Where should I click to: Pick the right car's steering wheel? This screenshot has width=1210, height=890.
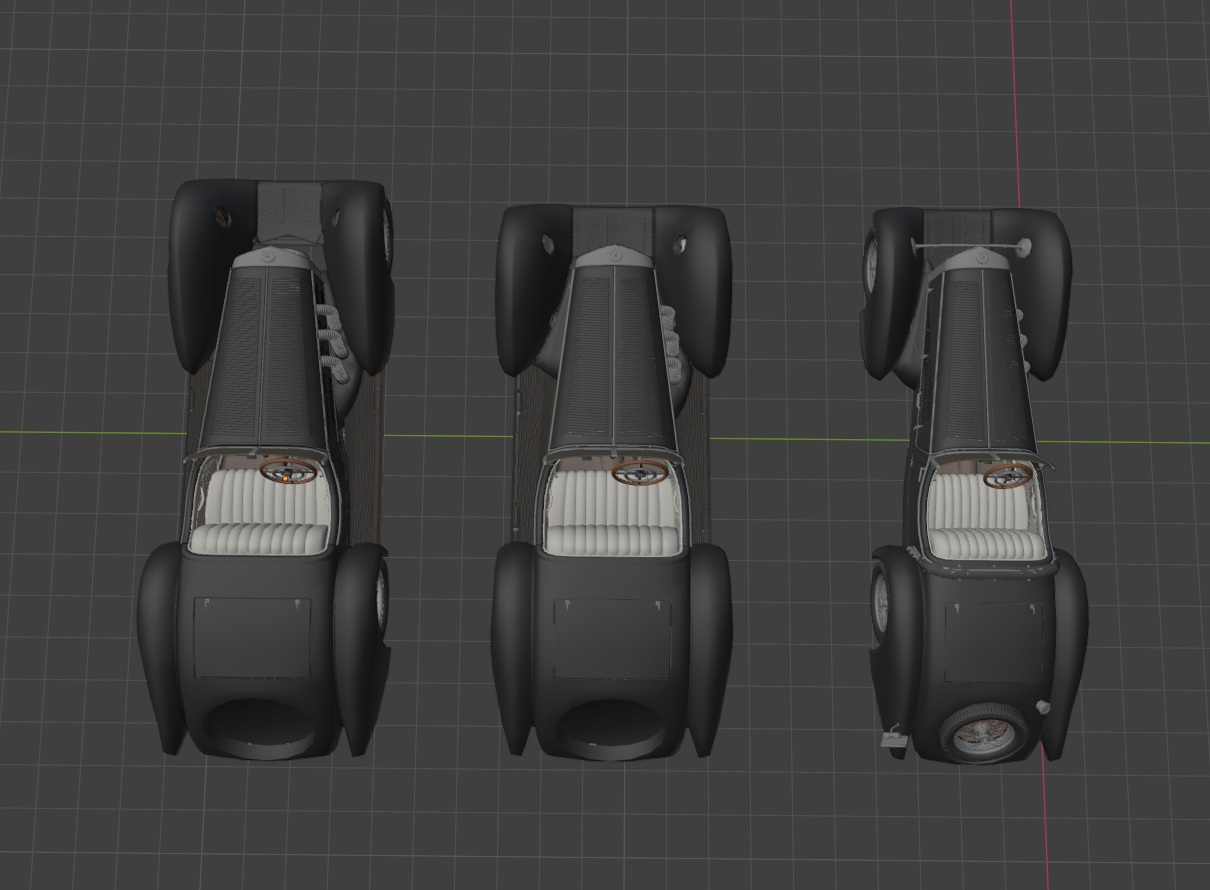click(x=1008, y=475)
